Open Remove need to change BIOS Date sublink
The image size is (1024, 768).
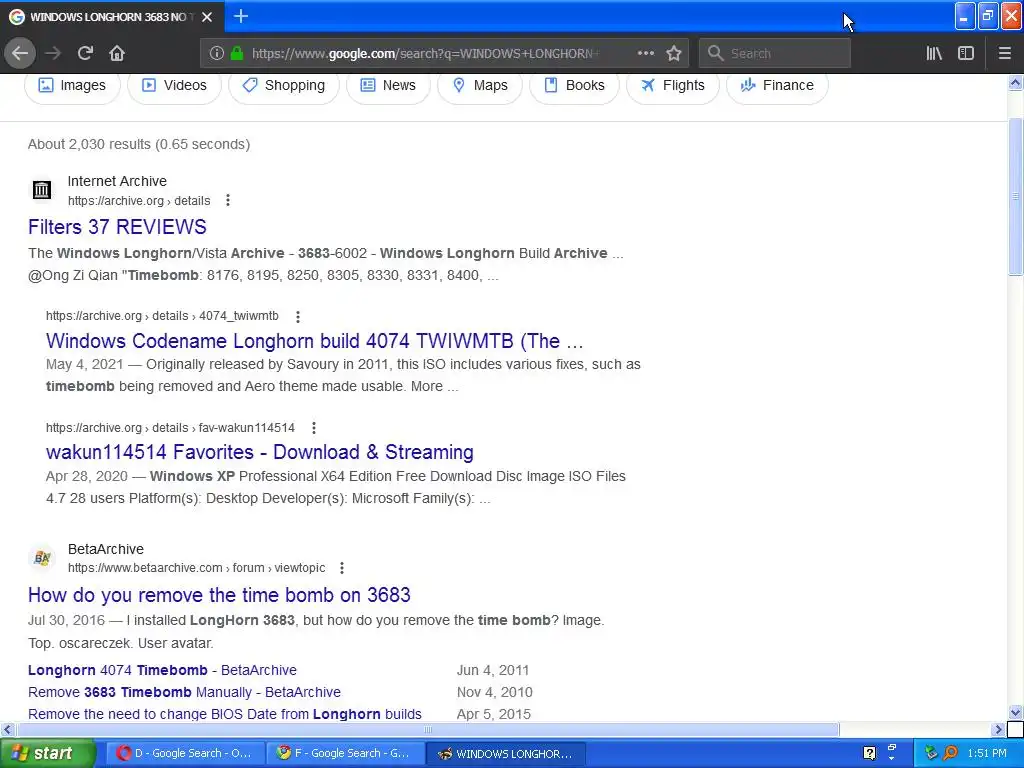(x=225, y=714)
